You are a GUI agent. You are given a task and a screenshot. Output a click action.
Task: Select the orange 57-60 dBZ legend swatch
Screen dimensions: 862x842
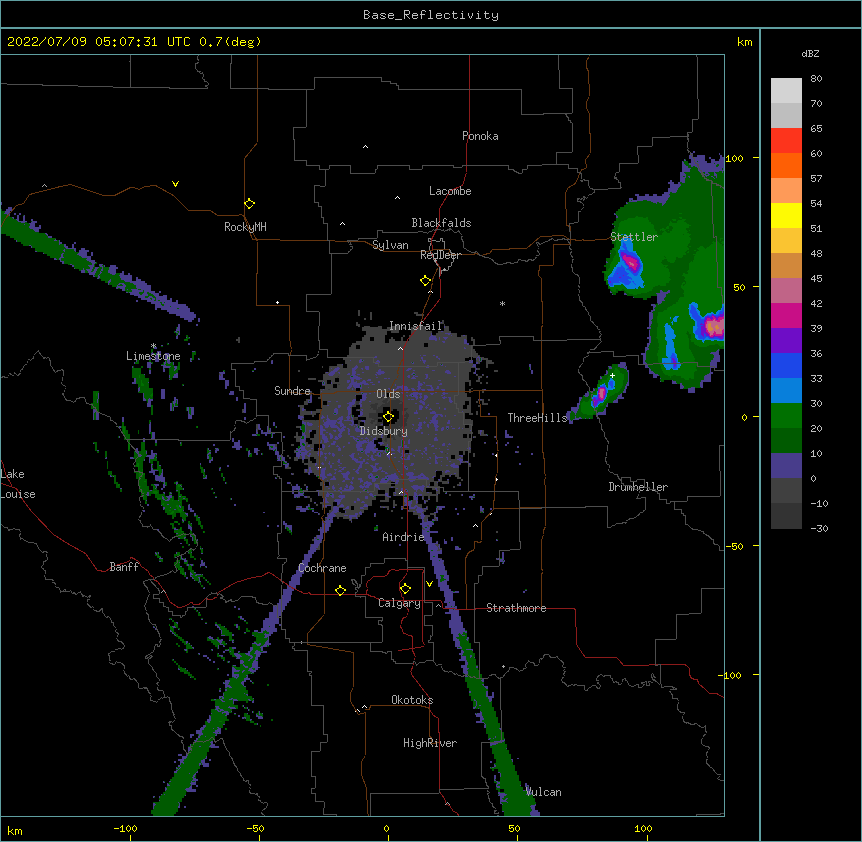click(x=786, y=165)
